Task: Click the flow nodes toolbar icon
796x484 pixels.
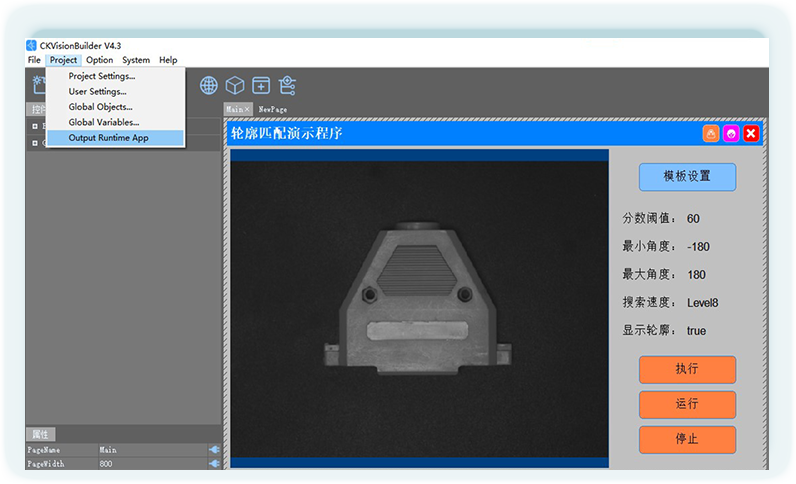Action: tap(287, 85)
